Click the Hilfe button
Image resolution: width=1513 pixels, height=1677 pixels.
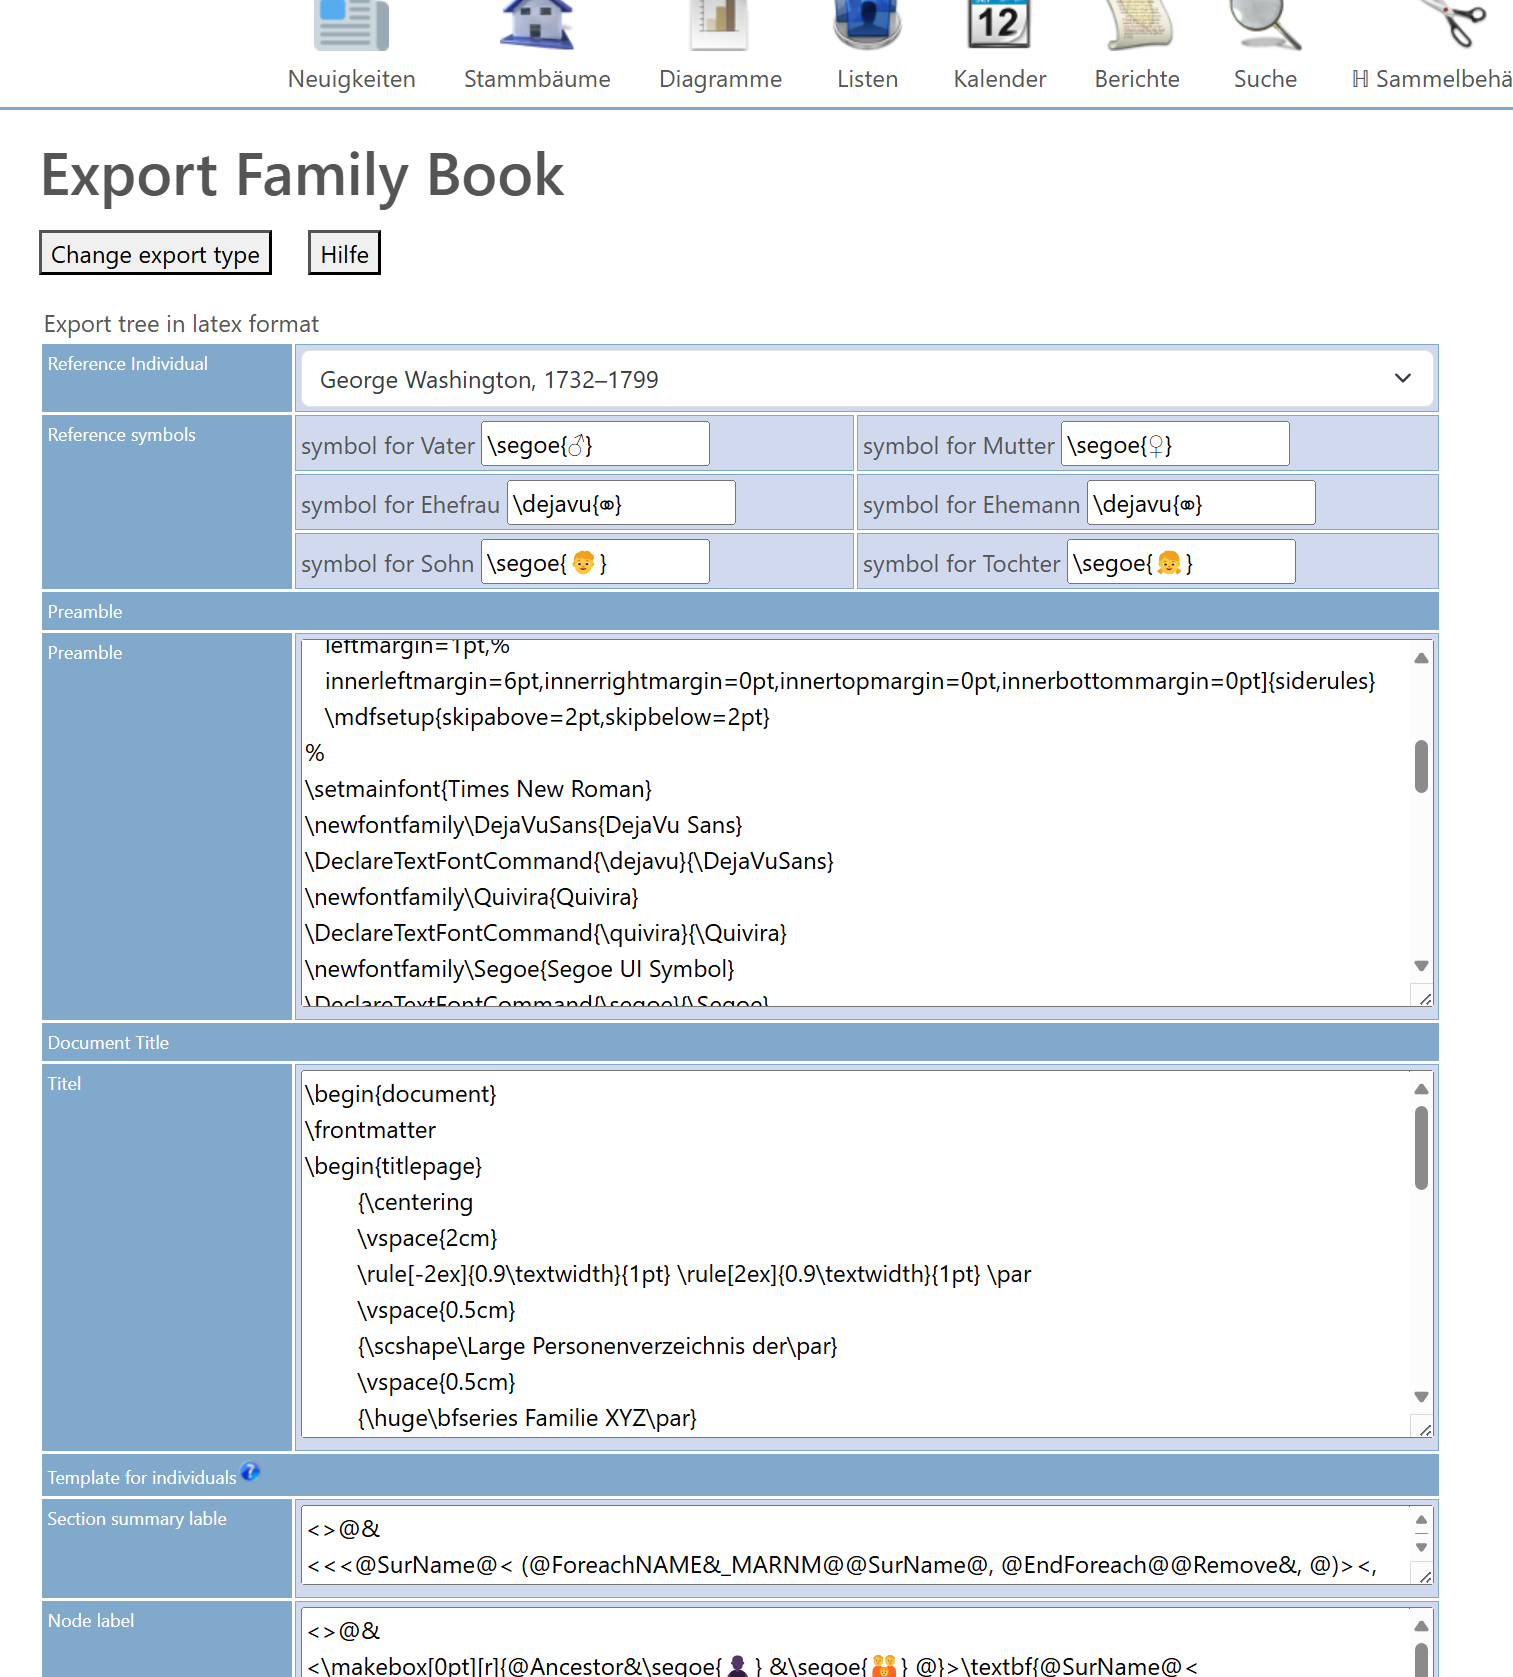[x=344, y=253]
